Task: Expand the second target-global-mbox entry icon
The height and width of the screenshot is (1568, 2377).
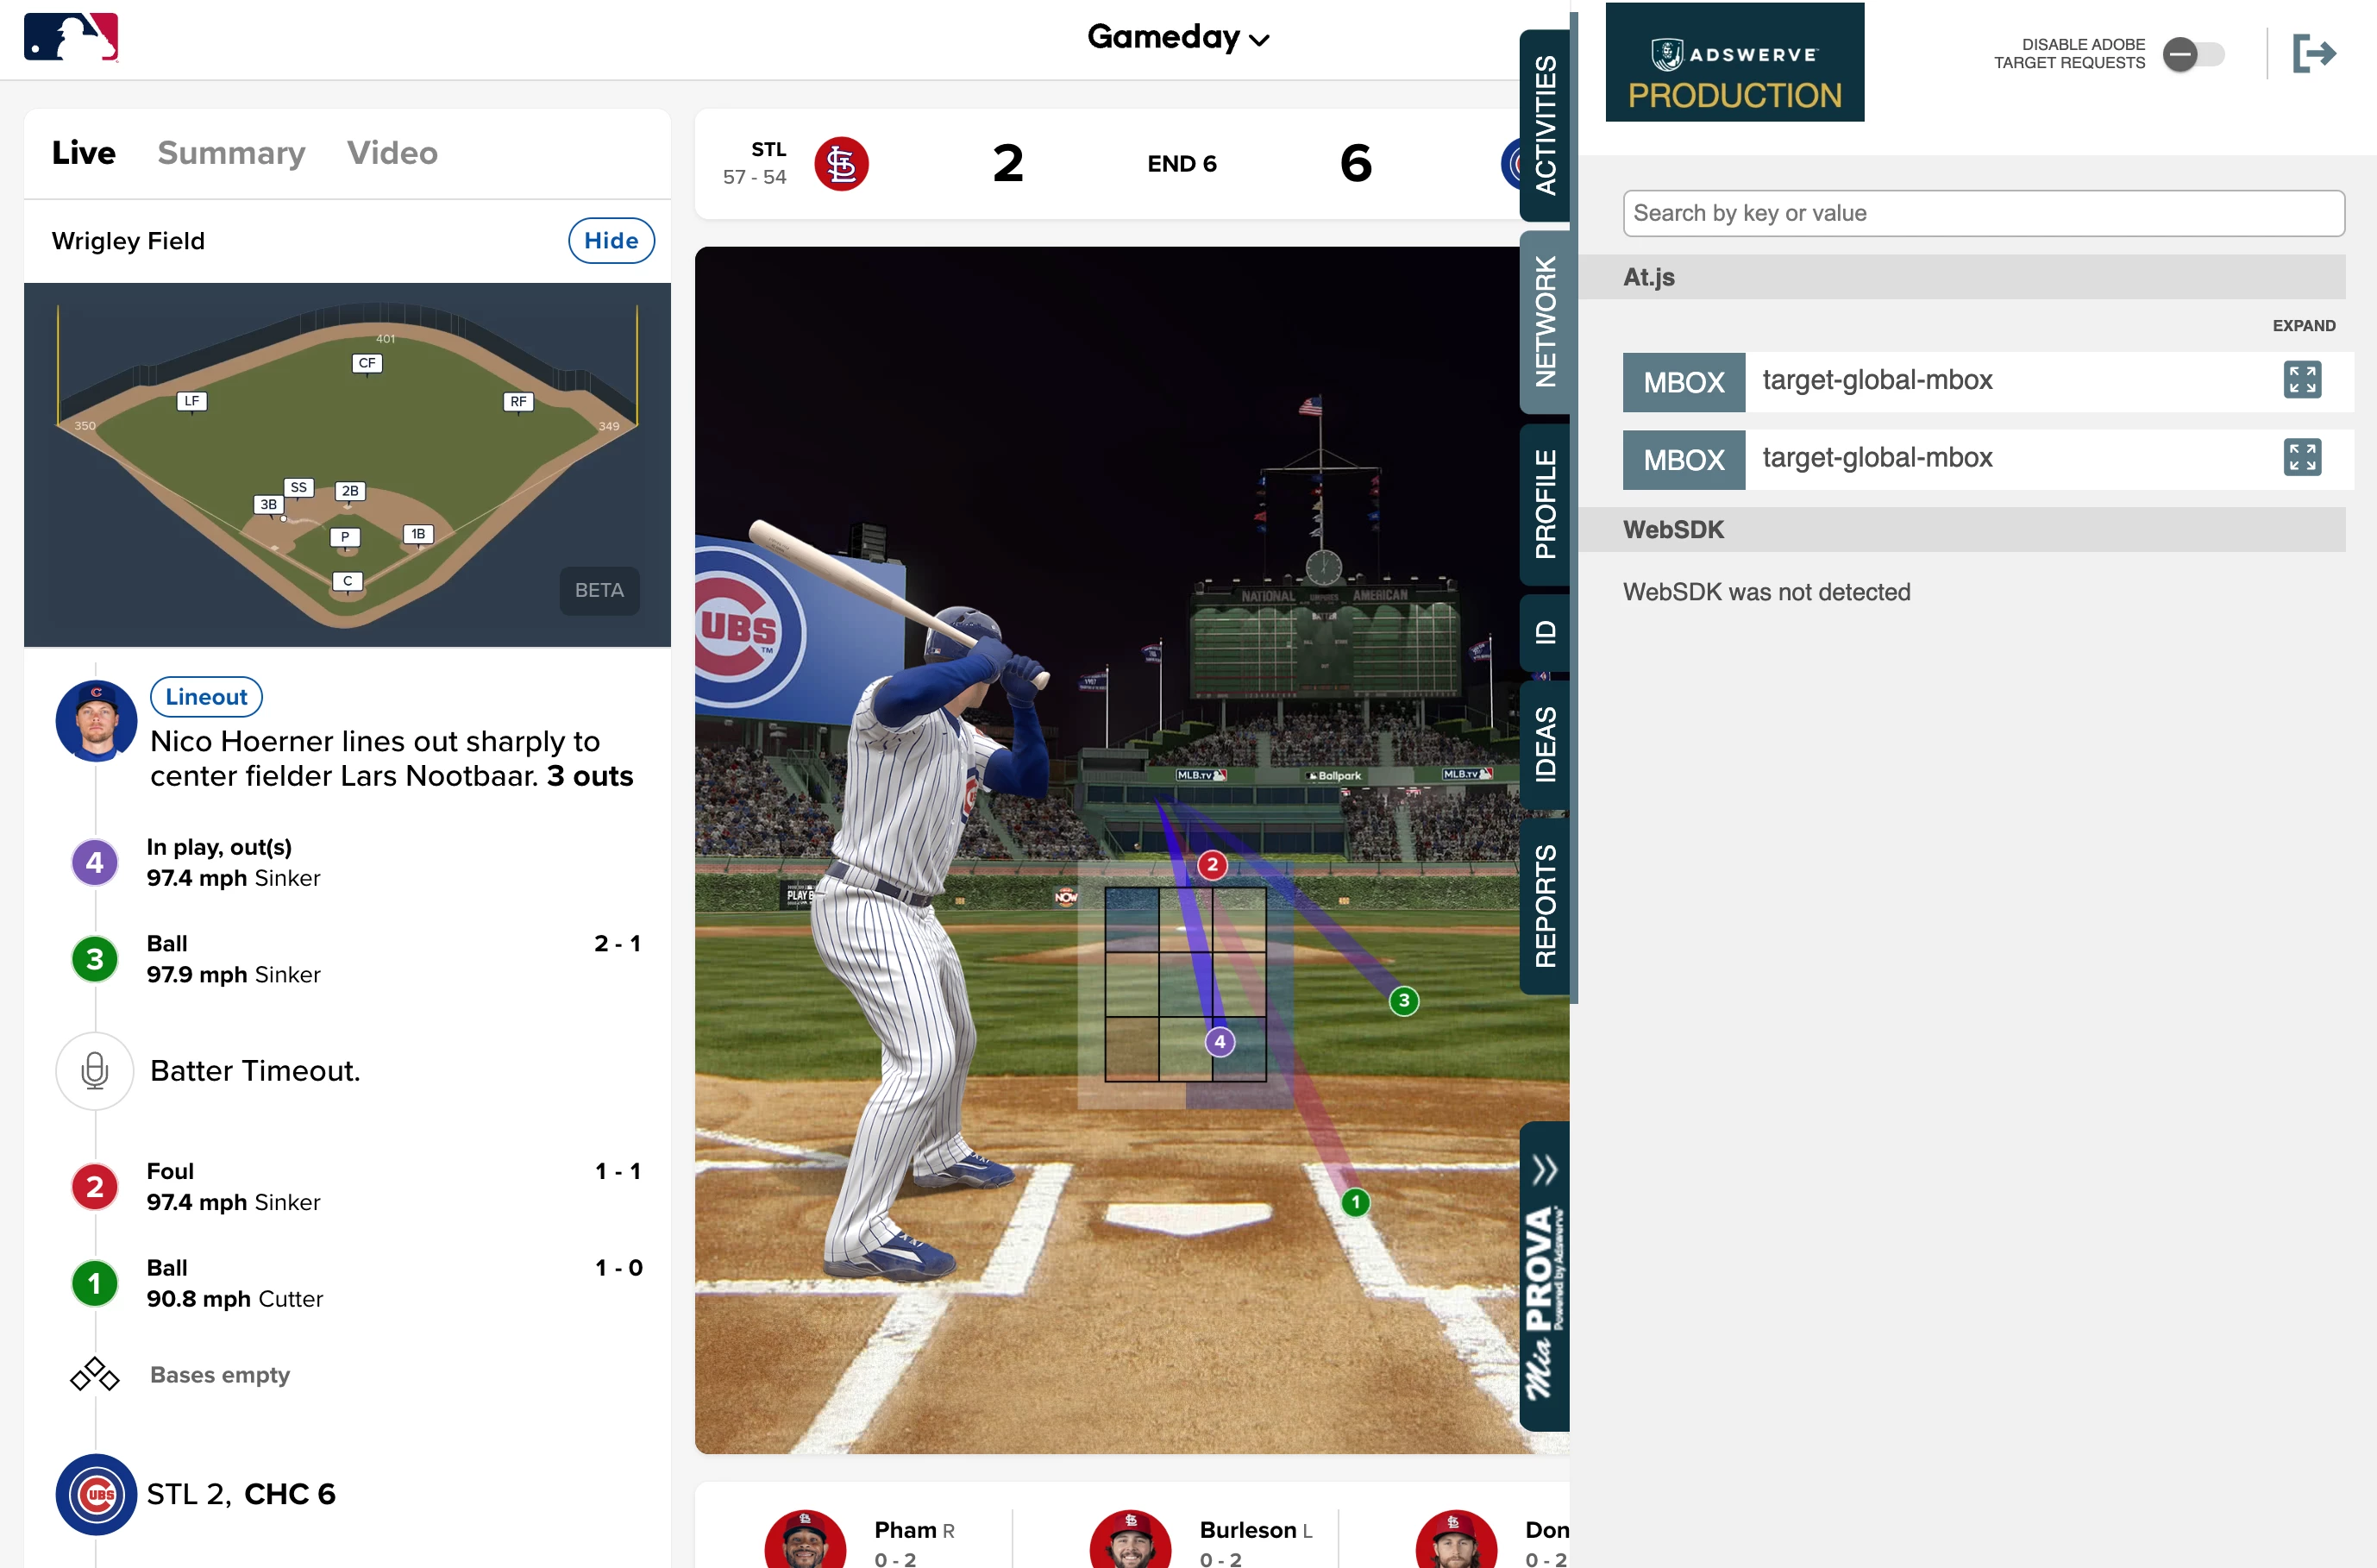Action: pos(2301,458)
